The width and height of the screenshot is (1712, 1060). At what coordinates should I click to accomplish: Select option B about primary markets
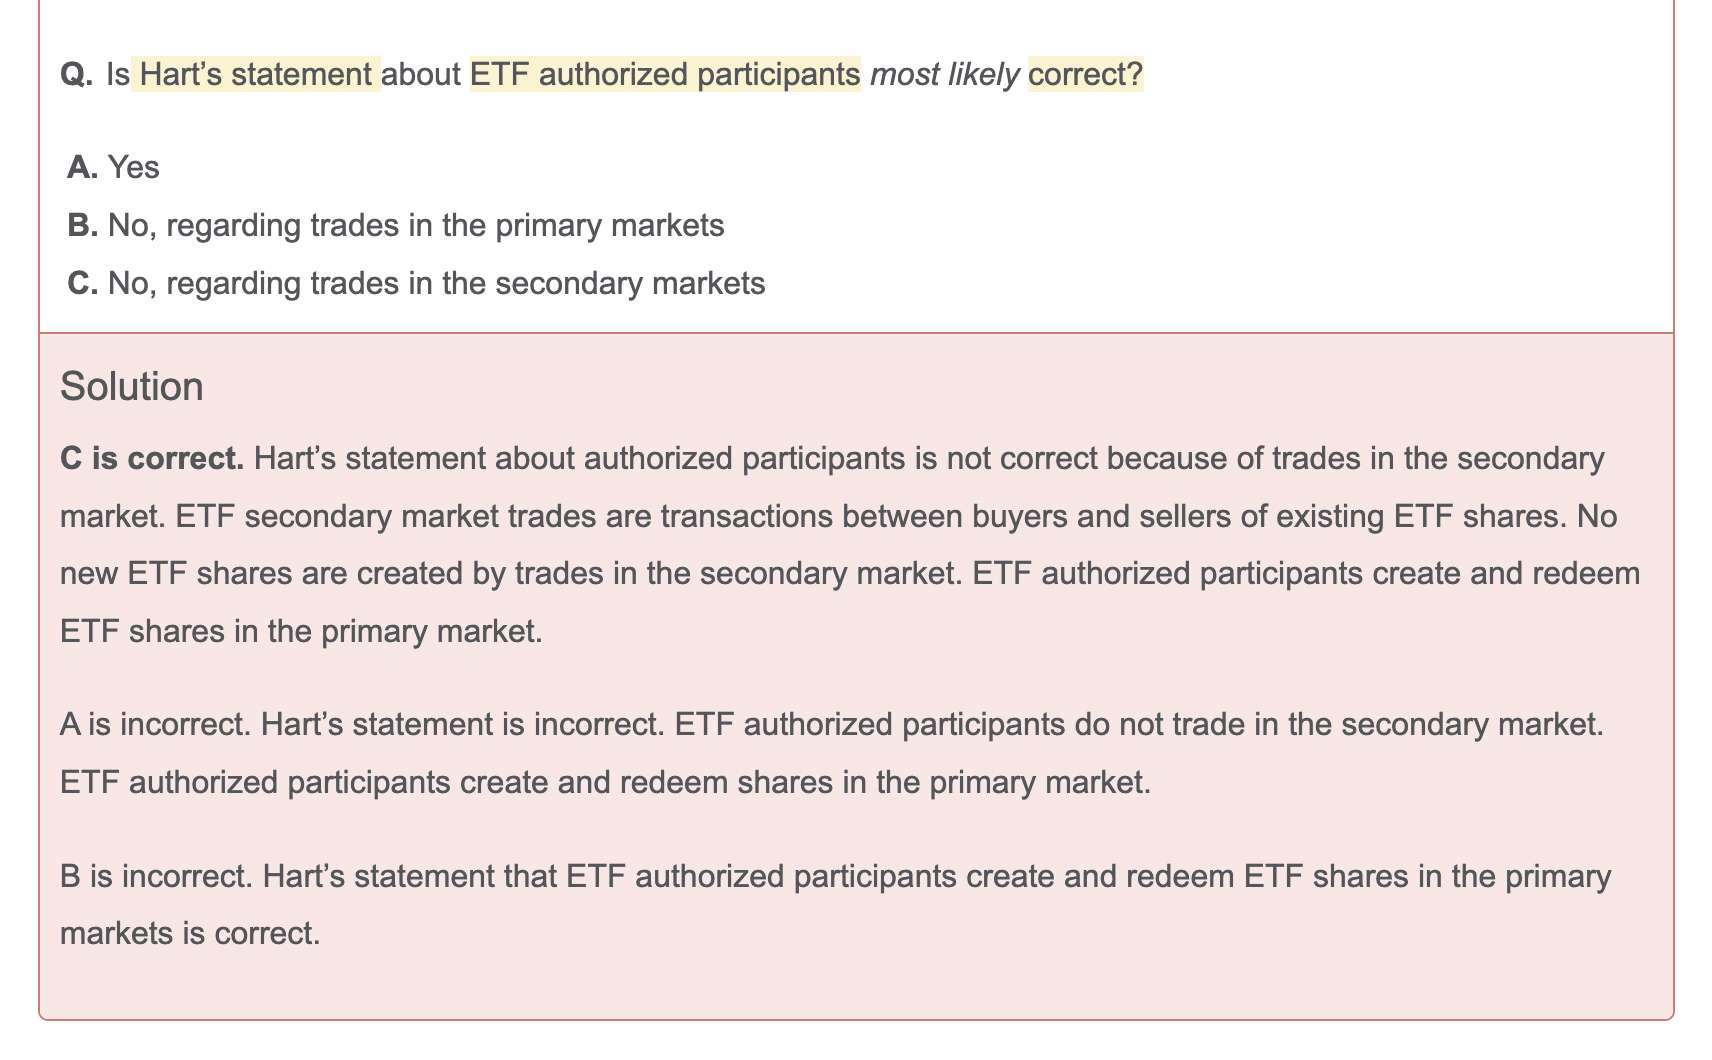(x=396, y=225)
